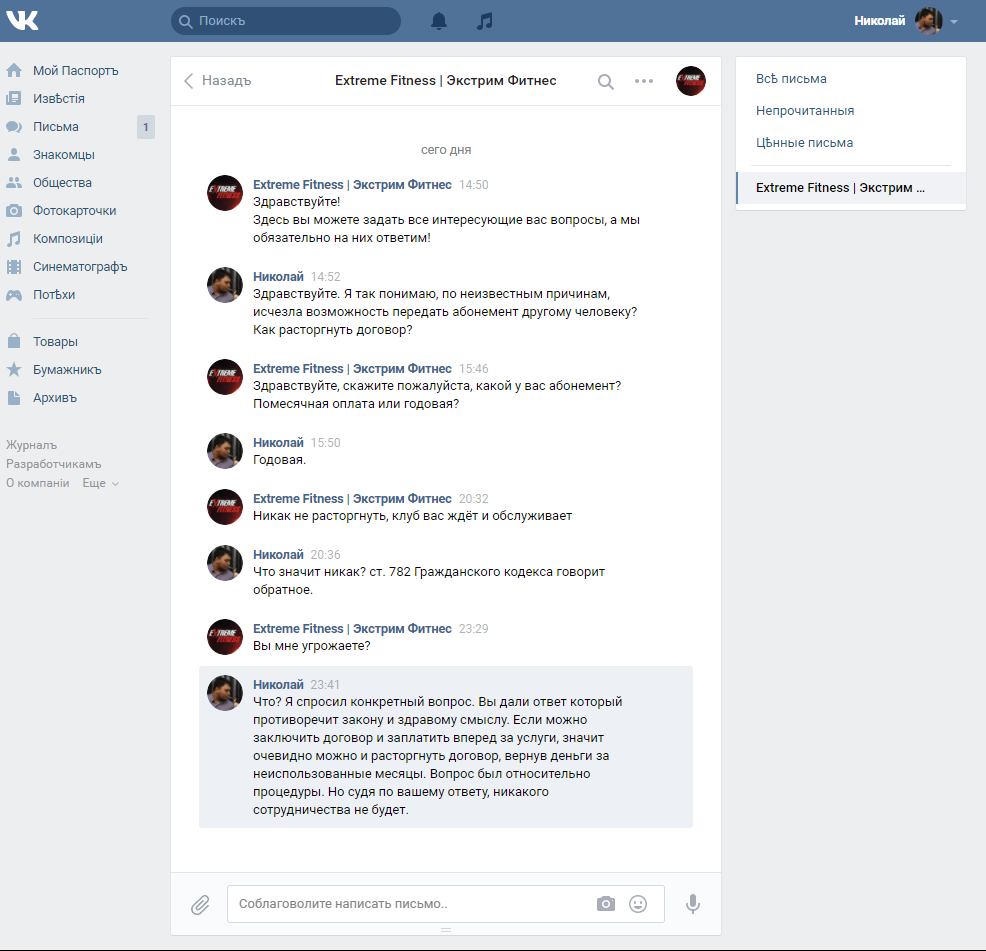This screenshot has height=951, width=986.
Task: Expand the Николай profile menu arrow
Action: tap(954, 21)
